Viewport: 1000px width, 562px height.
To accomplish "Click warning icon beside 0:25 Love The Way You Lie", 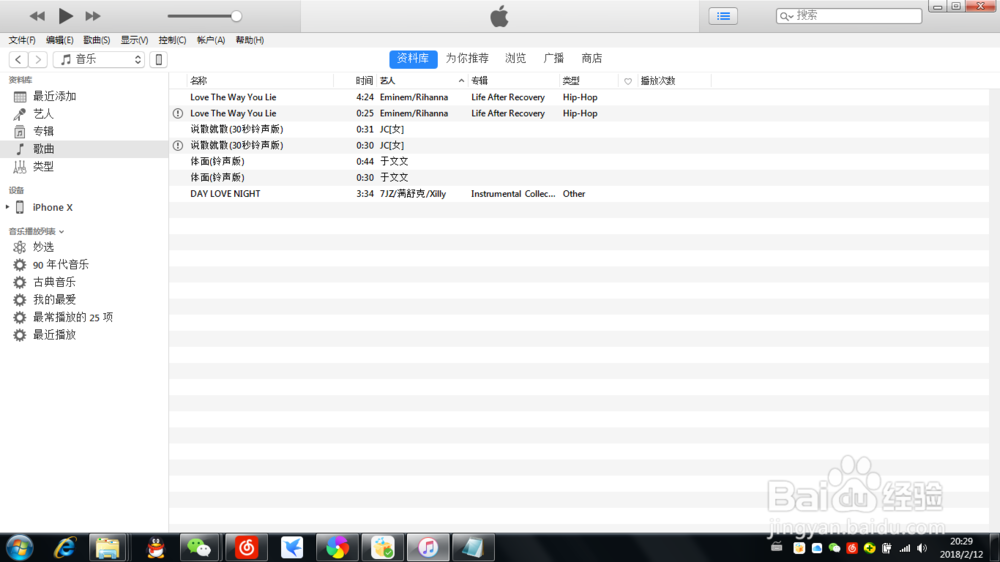I will pyautogui.click(x=178, y=114).
